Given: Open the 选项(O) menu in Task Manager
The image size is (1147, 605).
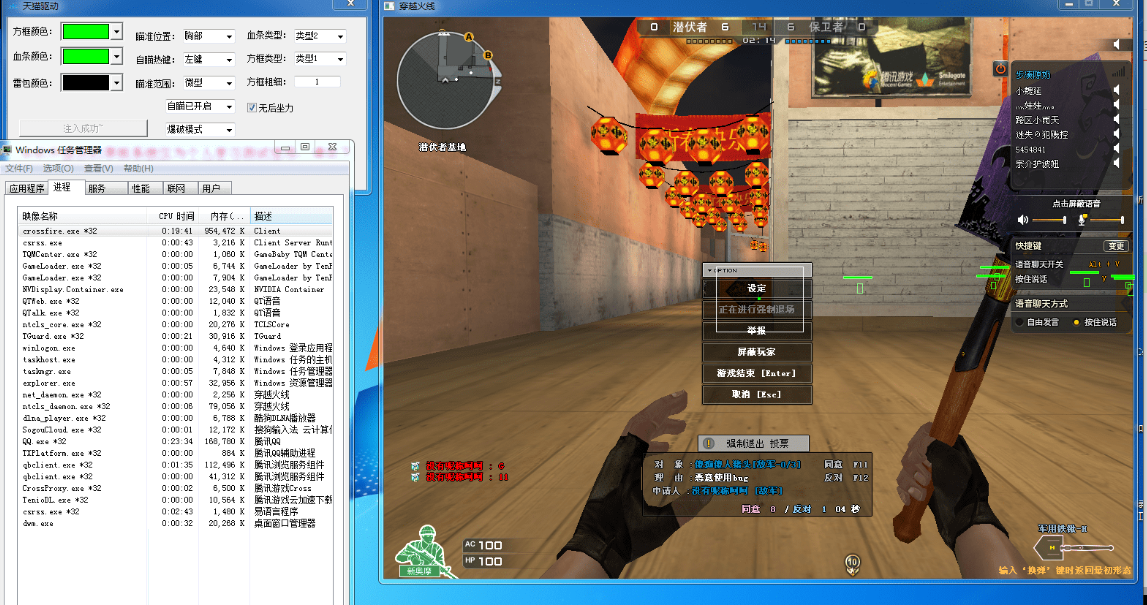Looking at the screenshot, I should (58, 168).
